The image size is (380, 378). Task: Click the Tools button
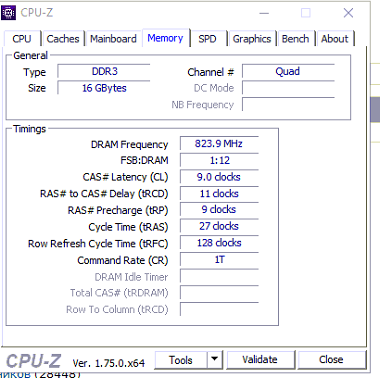click(x=181, y=360)
